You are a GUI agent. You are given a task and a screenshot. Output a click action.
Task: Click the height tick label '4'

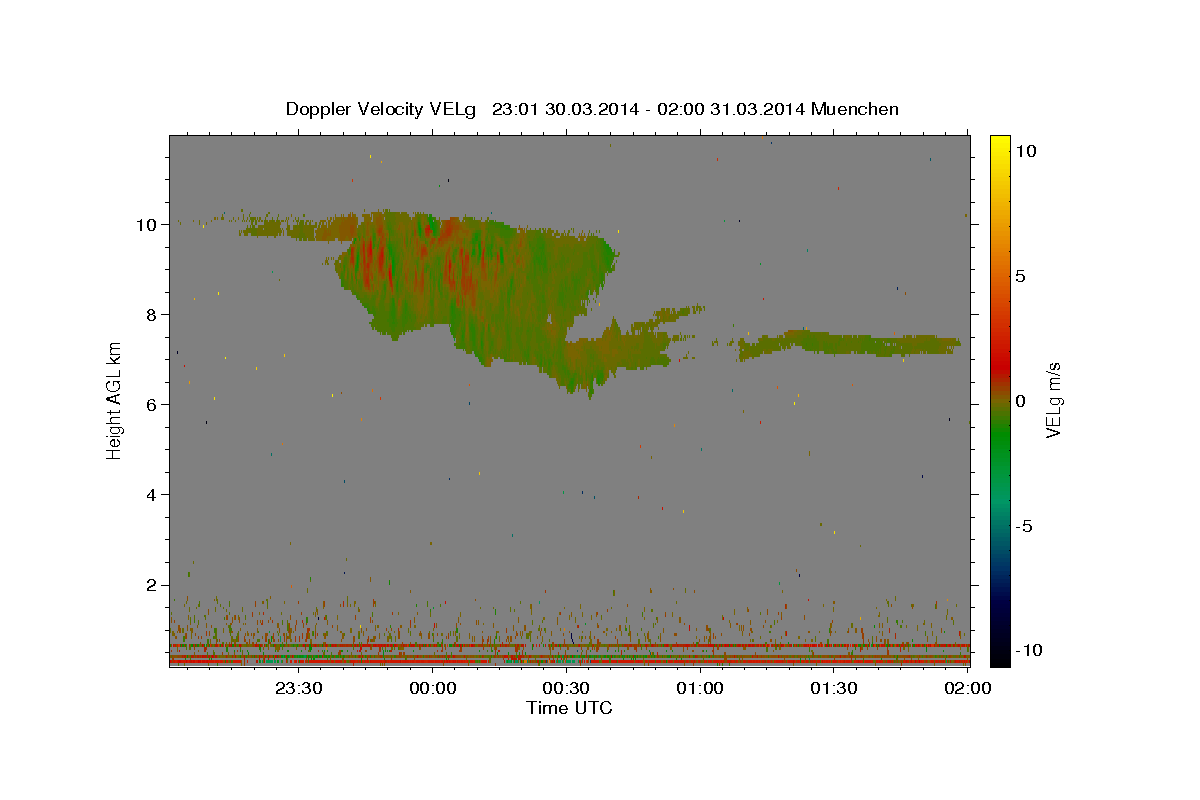click(151, 495)
